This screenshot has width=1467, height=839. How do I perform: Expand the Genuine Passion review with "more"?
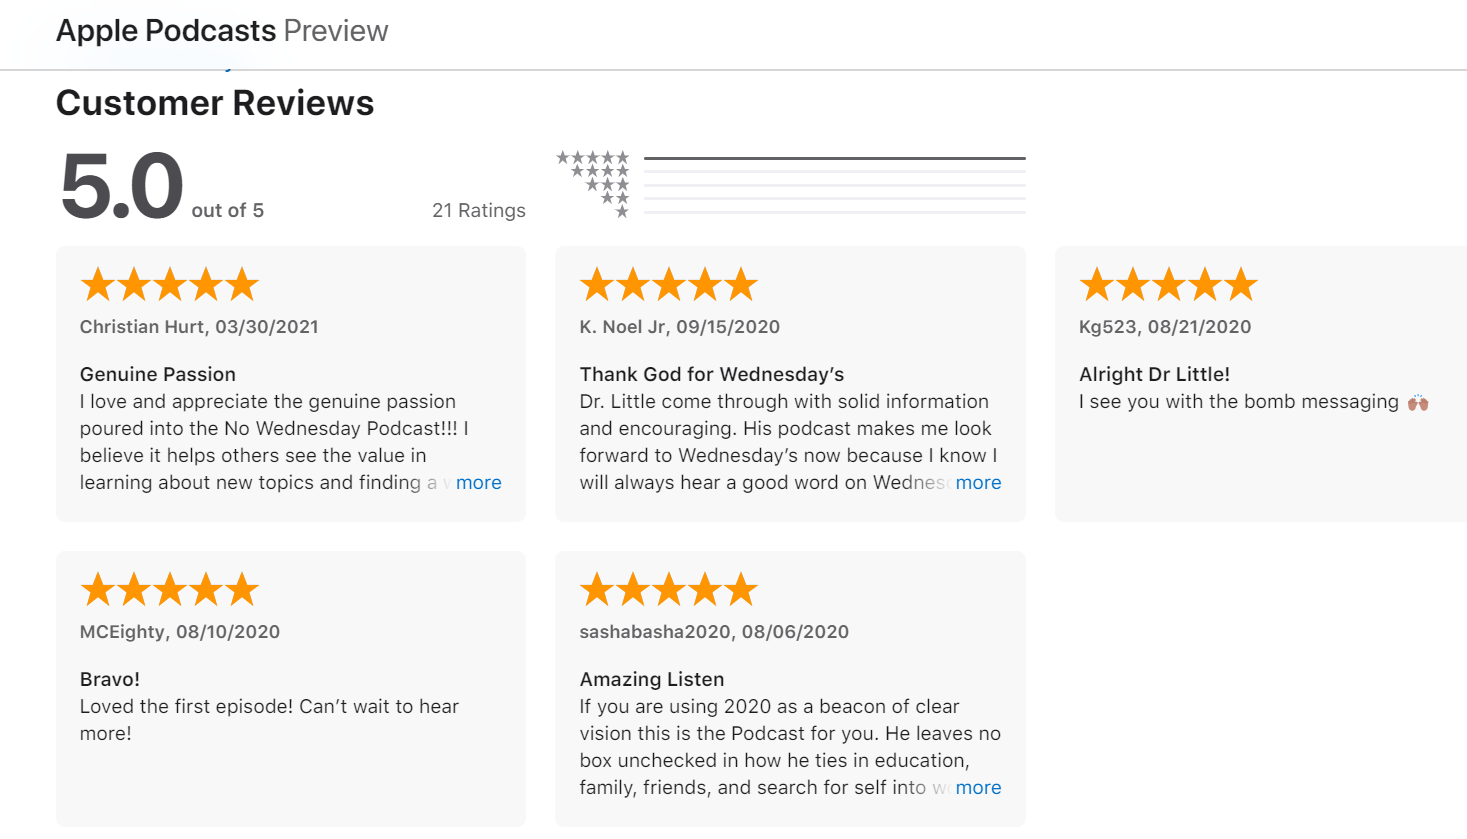click(x=478, y=483)
